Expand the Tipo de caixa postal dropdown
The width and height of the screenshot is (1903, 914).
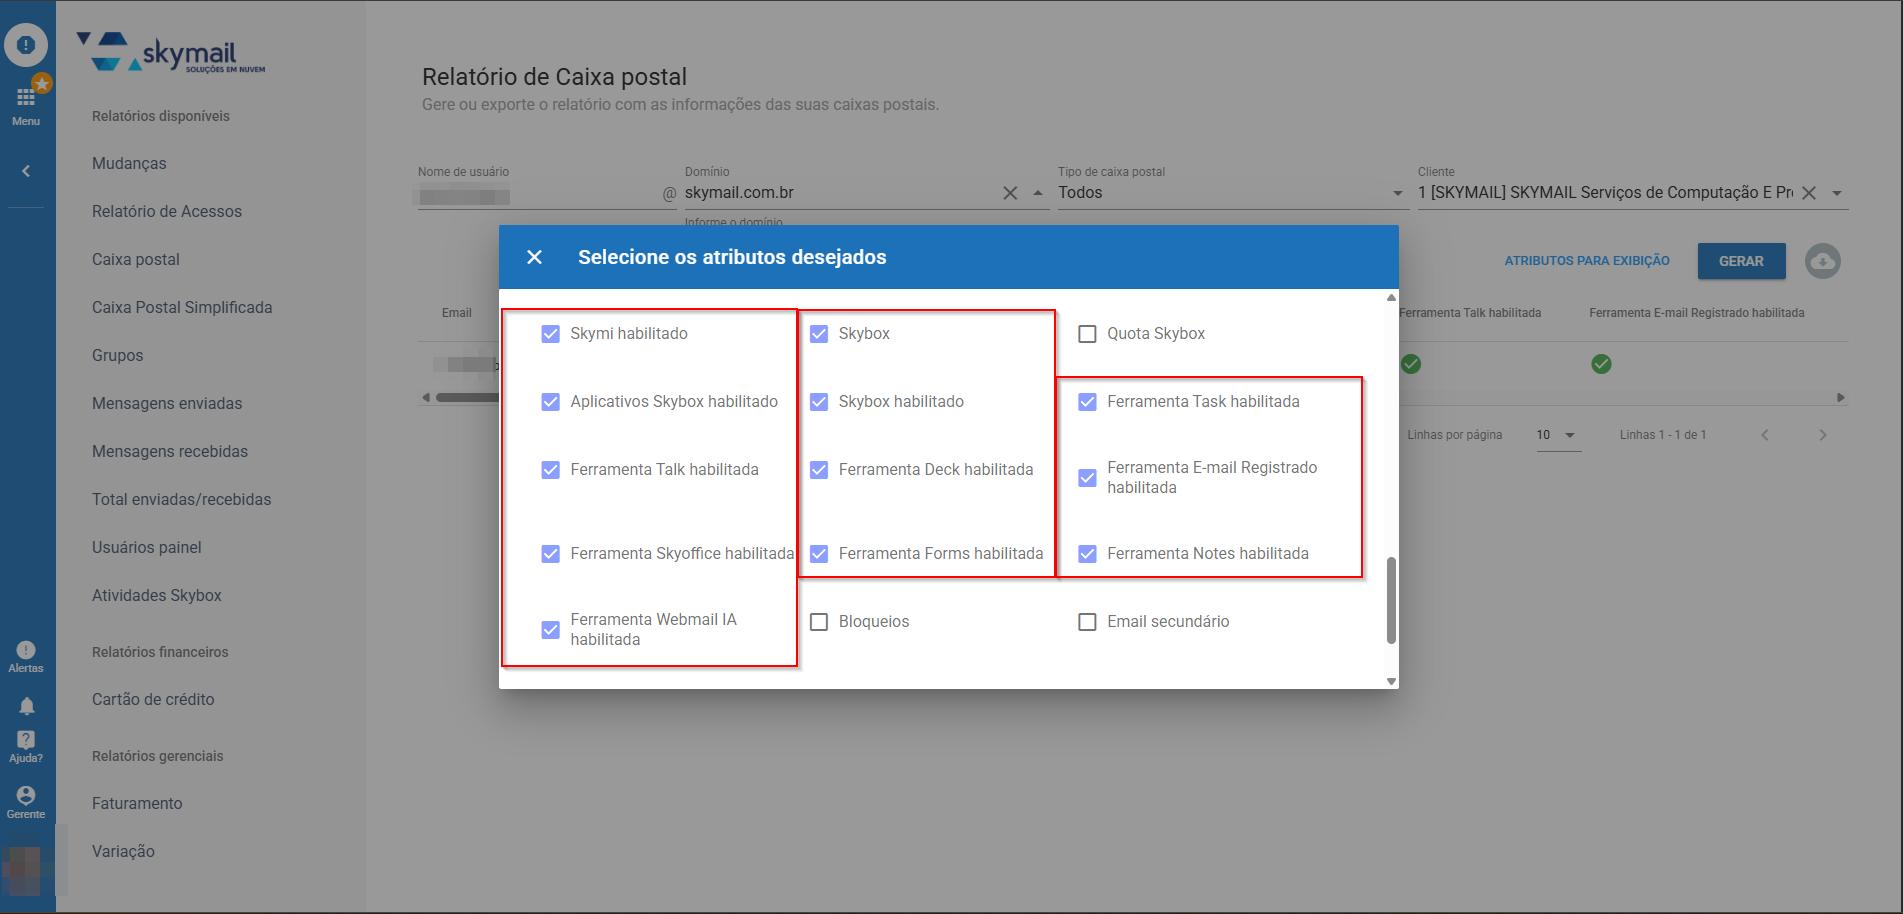(x=1397, y=193)
